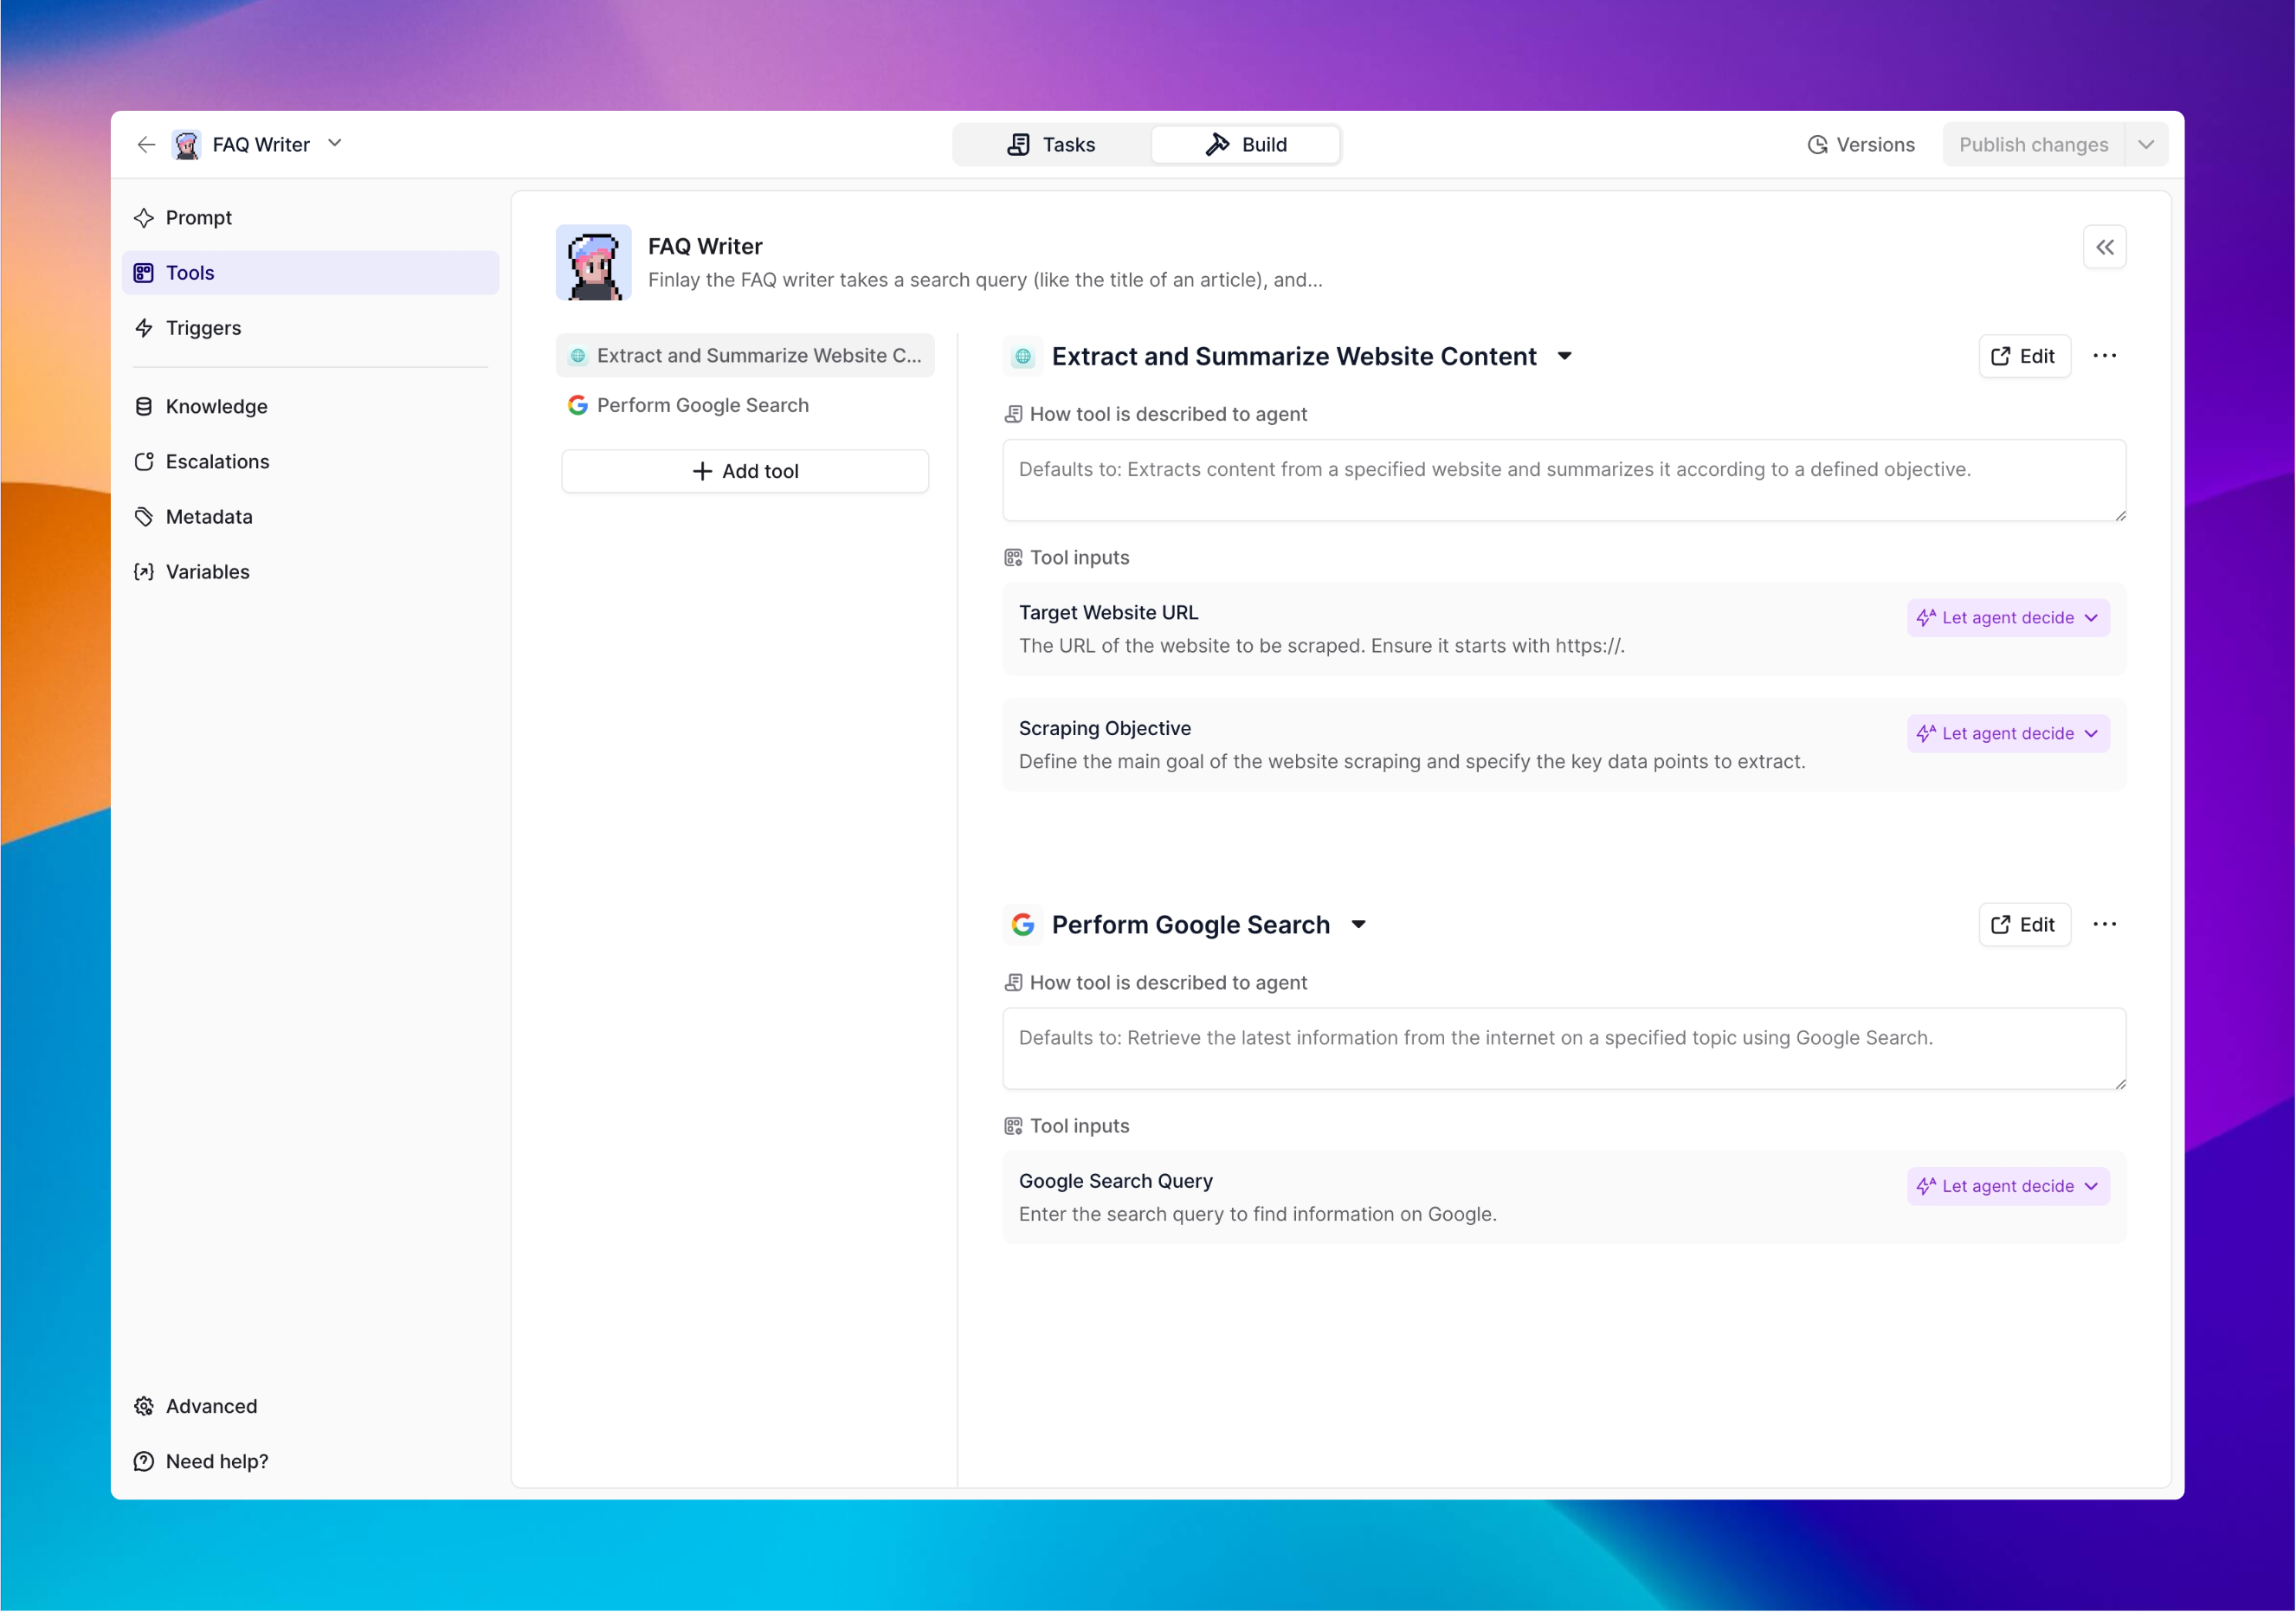Image resolution: width=2296 pixels, height=1612 pixels.
Task: Select Extract and Summarize Website C... in tool list
Action: (745, 356)
